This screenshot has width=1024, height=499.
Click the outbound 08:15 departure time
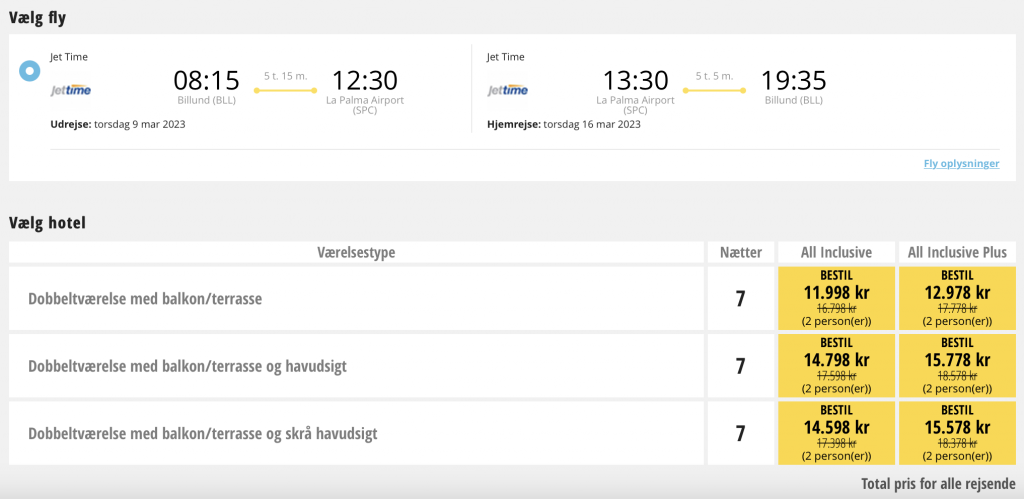206,80
